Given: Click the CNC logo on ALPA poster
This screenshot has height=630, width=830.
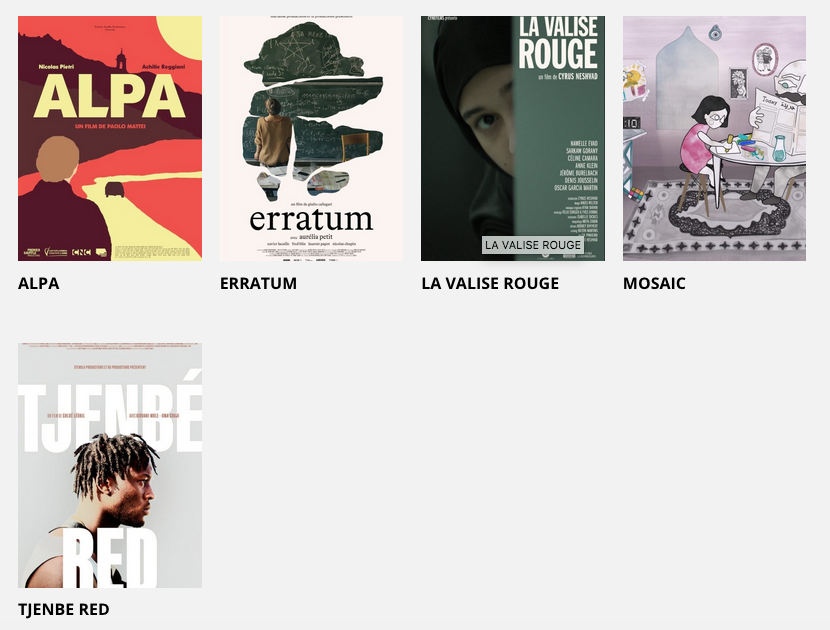Looking at the screenshot, I should click(81, 253).
